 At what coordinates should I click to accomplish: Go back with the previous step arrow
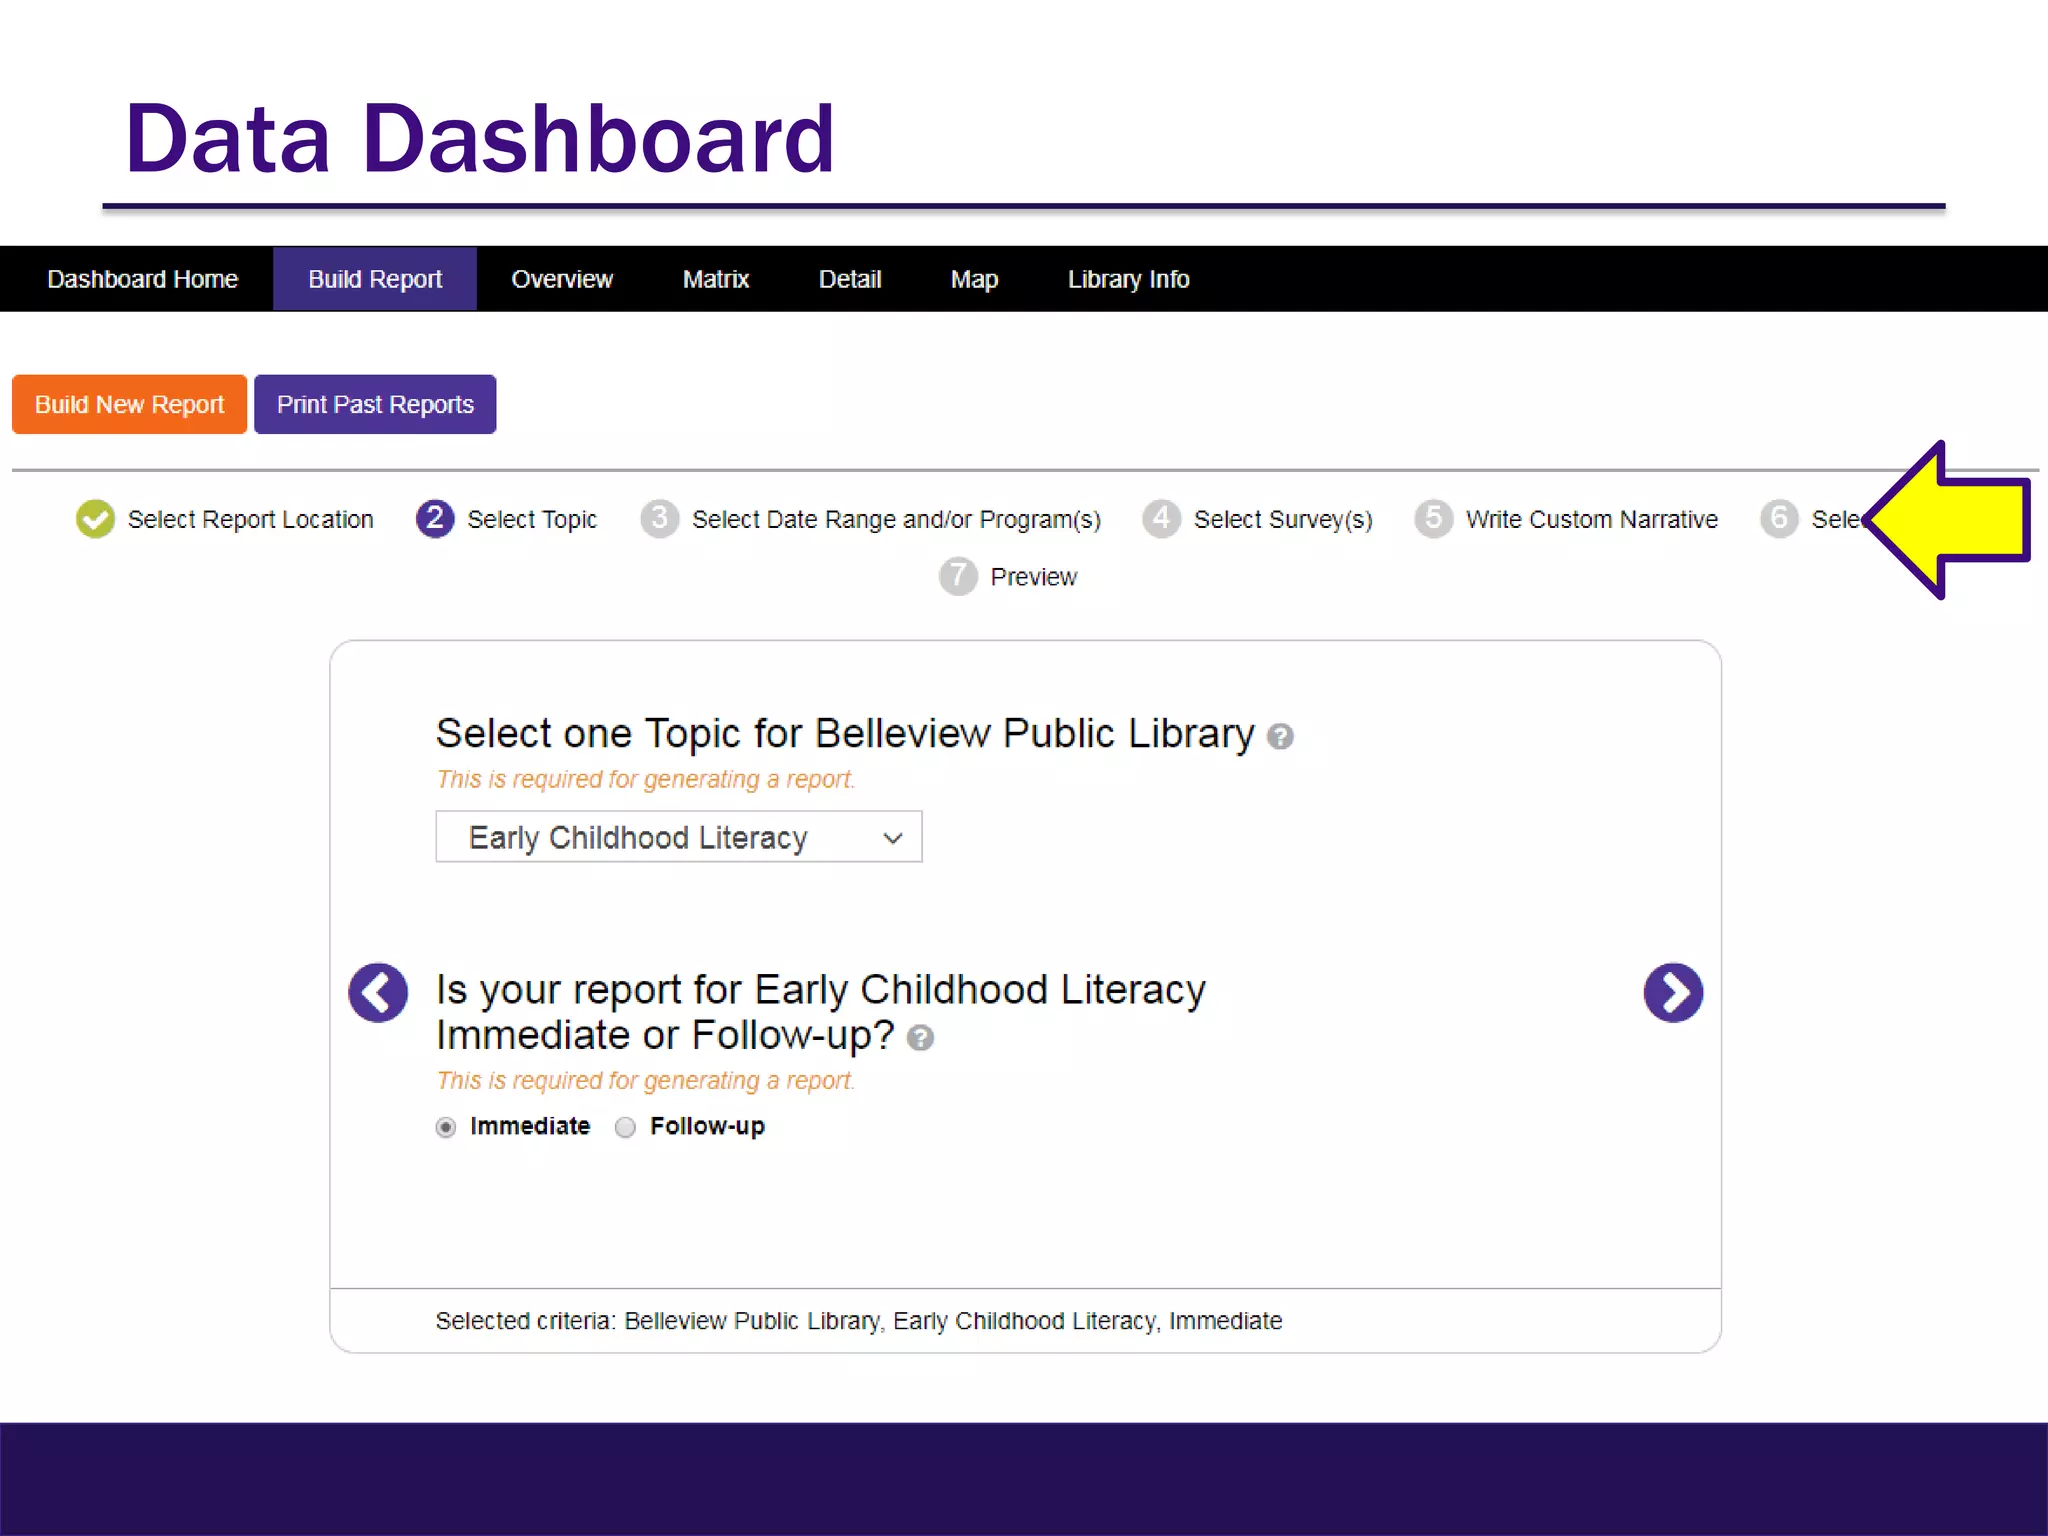[x=378, y=992]
